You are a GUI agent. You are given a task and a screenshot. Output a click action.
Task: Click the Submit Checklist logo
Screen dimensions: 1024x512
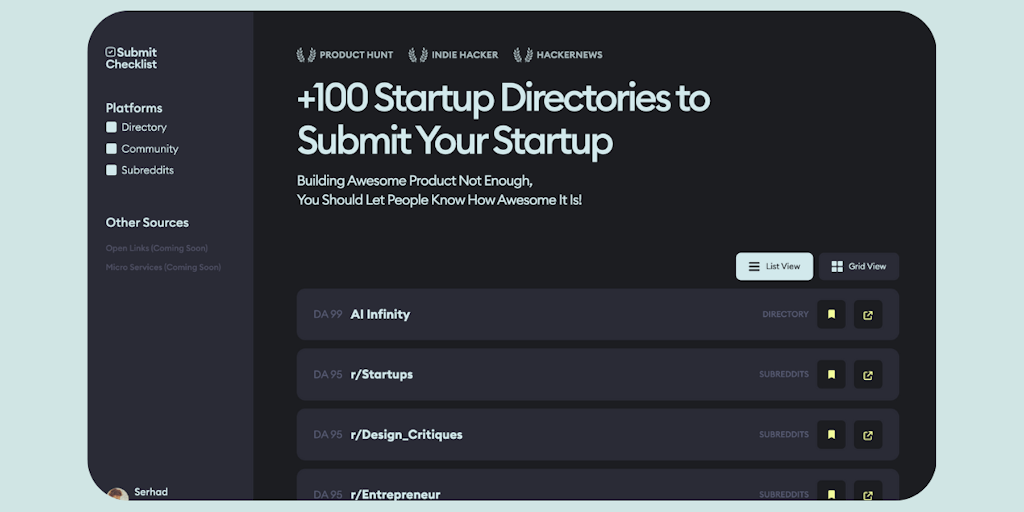click(x=131, y=58)
